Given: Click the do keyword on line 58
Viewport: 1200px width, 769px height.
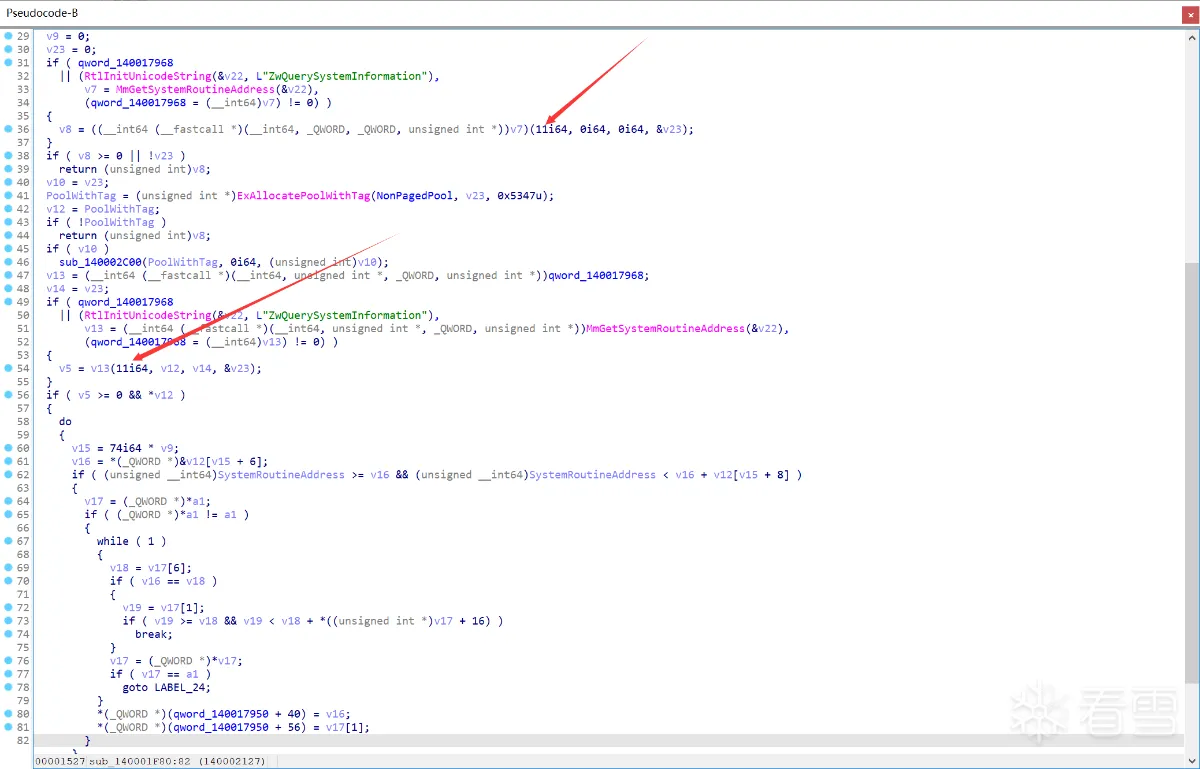Looking at the screenshot, I should [x=65, y=421].
